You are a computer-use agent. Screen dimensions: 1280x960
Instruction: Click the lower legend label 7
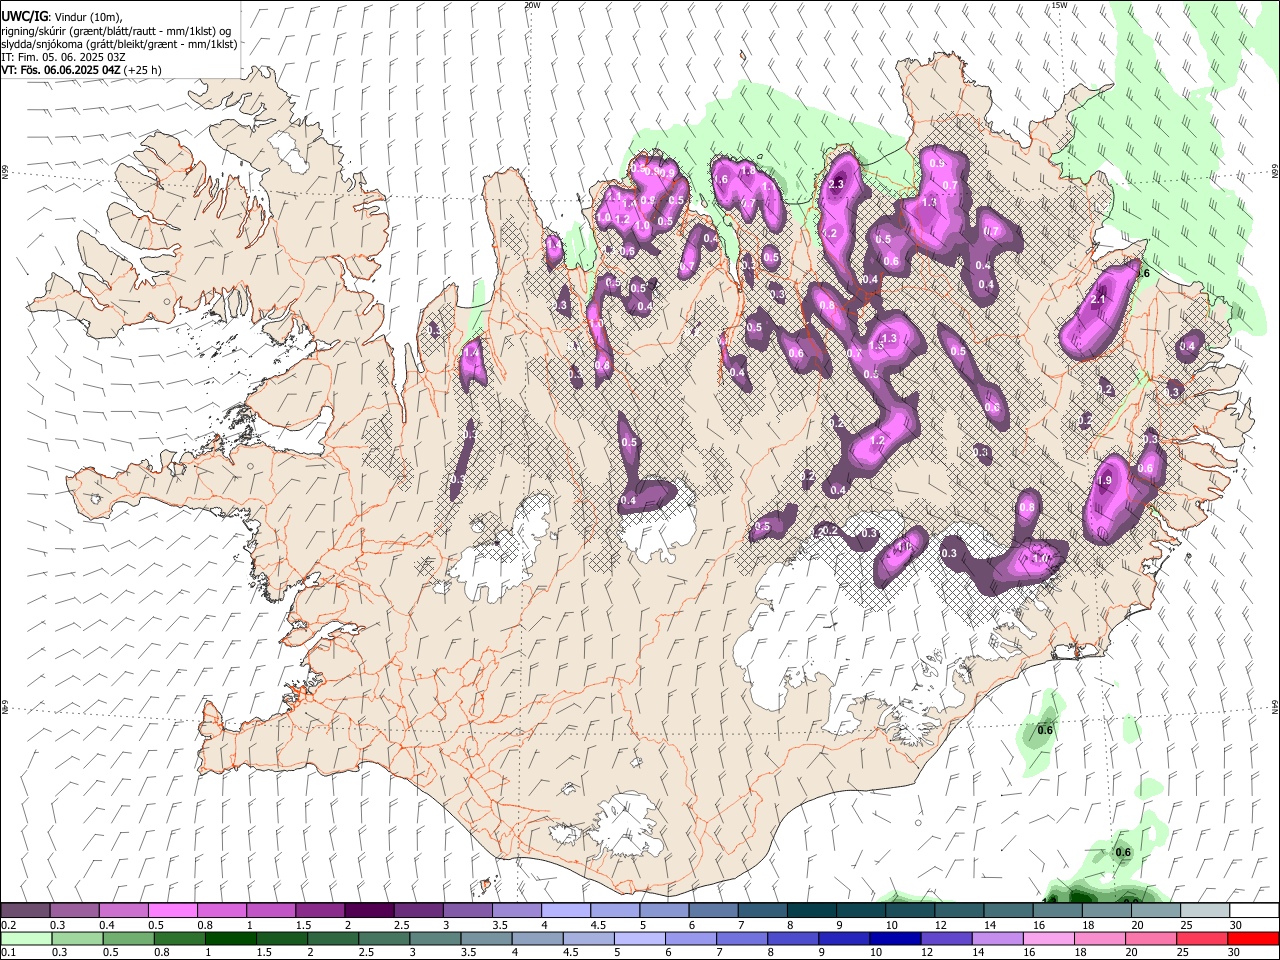click(x=718, y=953)
